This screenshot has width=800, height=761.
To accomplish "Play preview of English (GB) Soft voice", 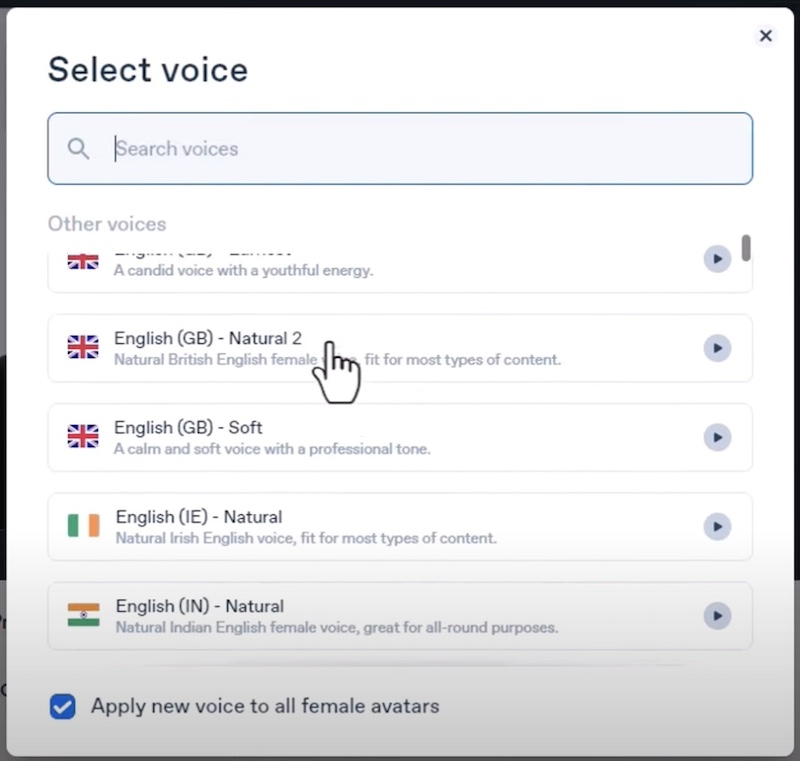I will click(x=716, y=437).
